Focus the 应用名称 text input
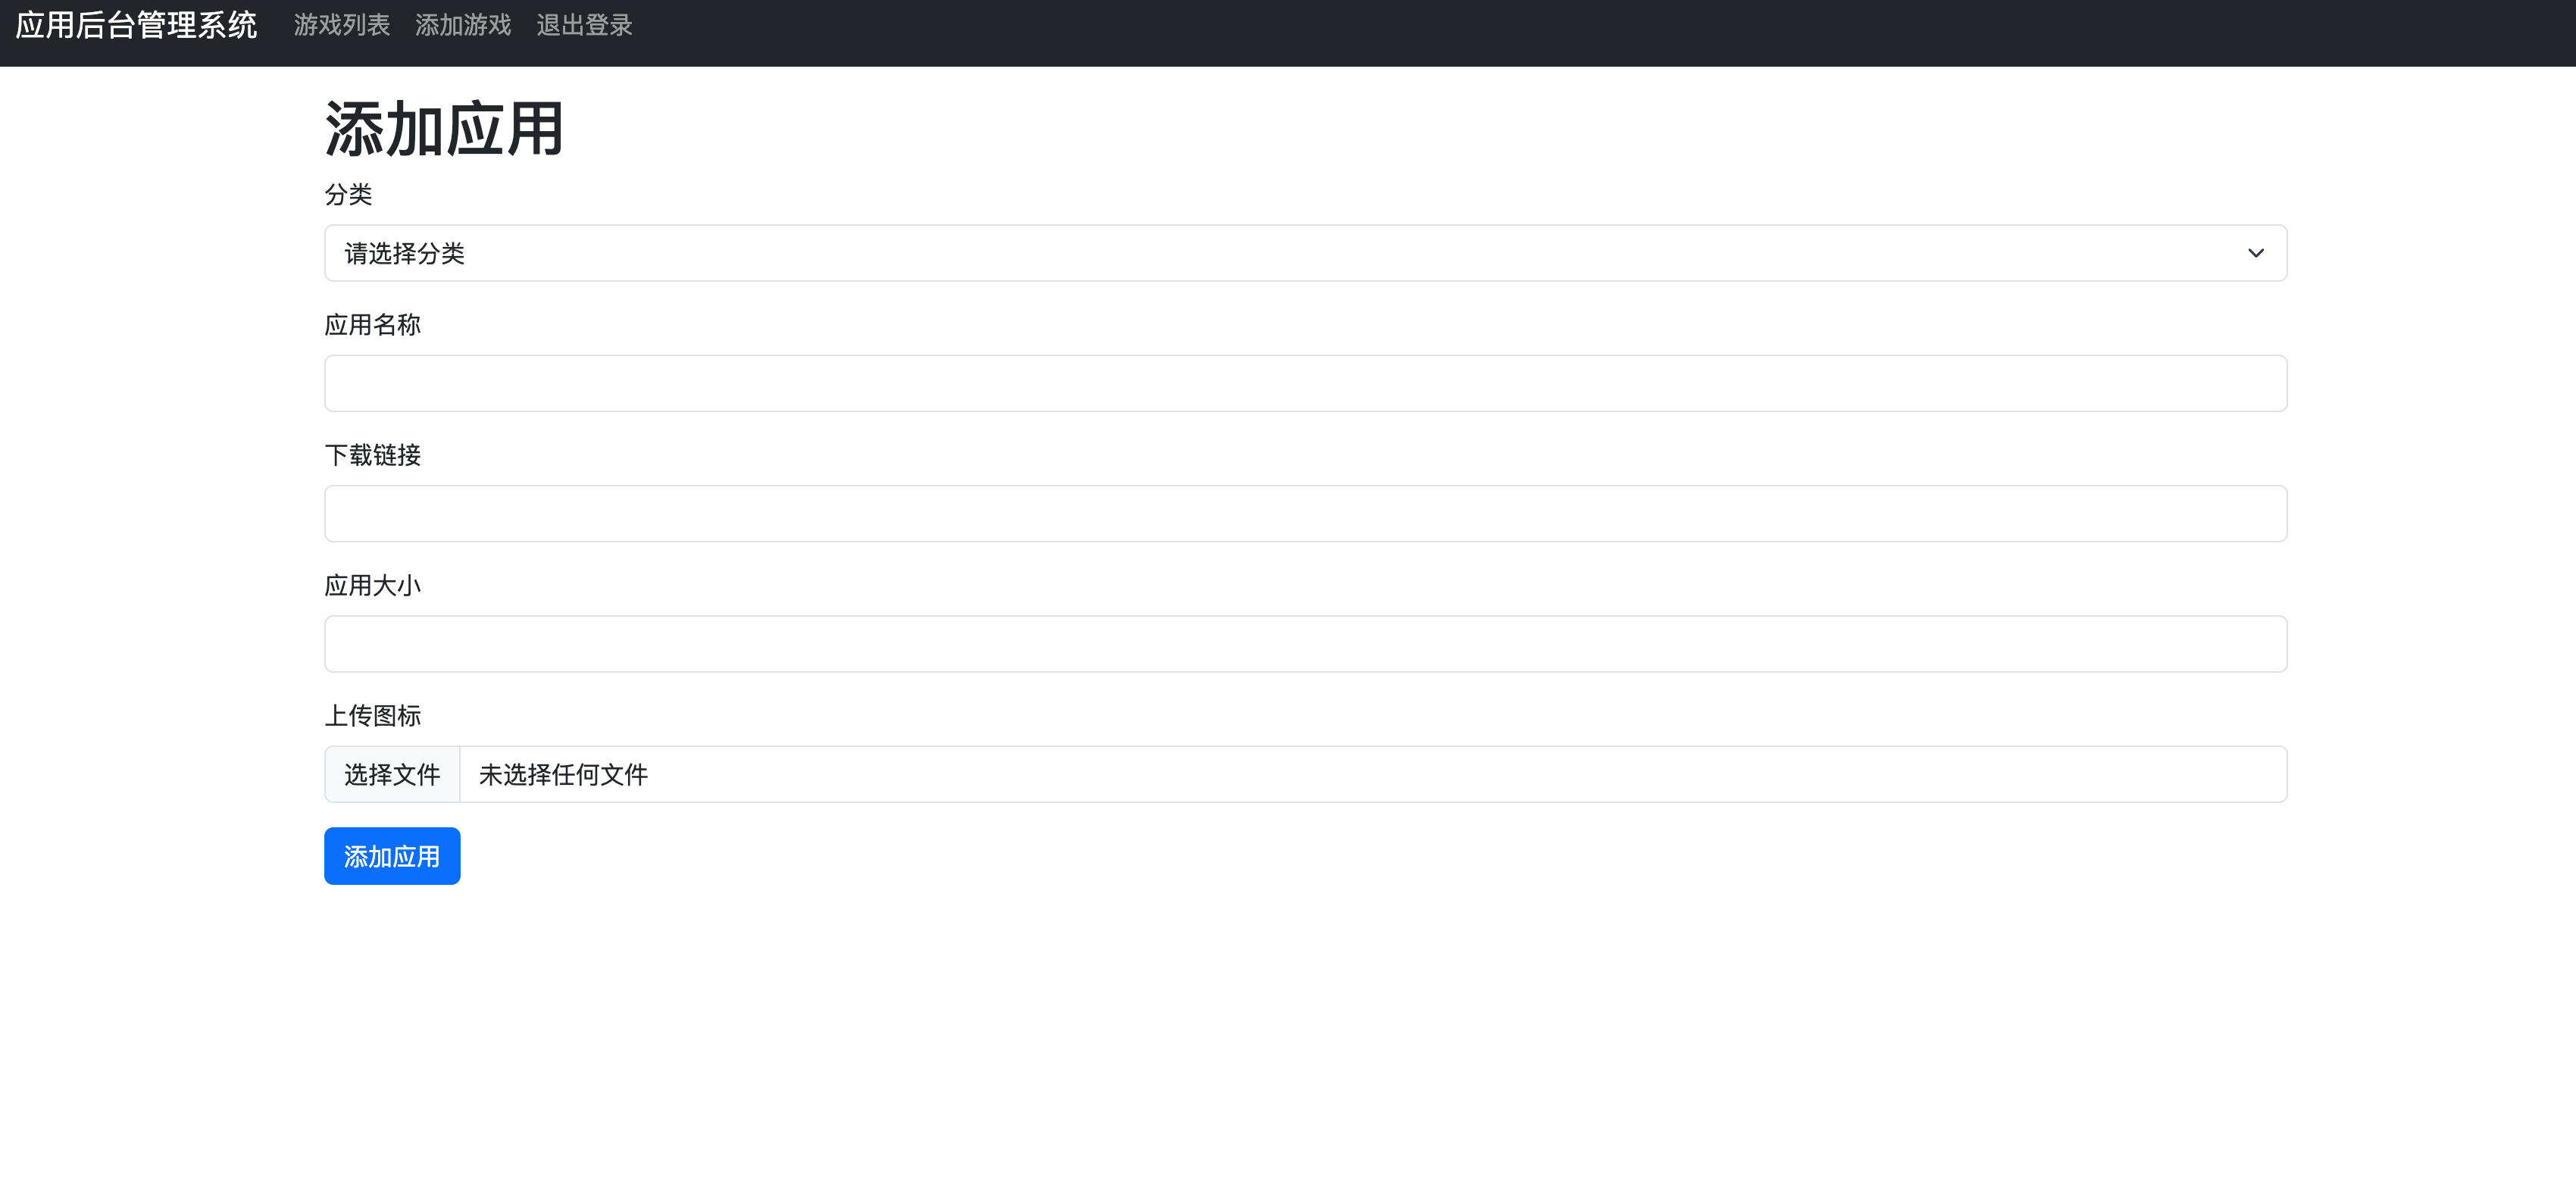 1305,383
